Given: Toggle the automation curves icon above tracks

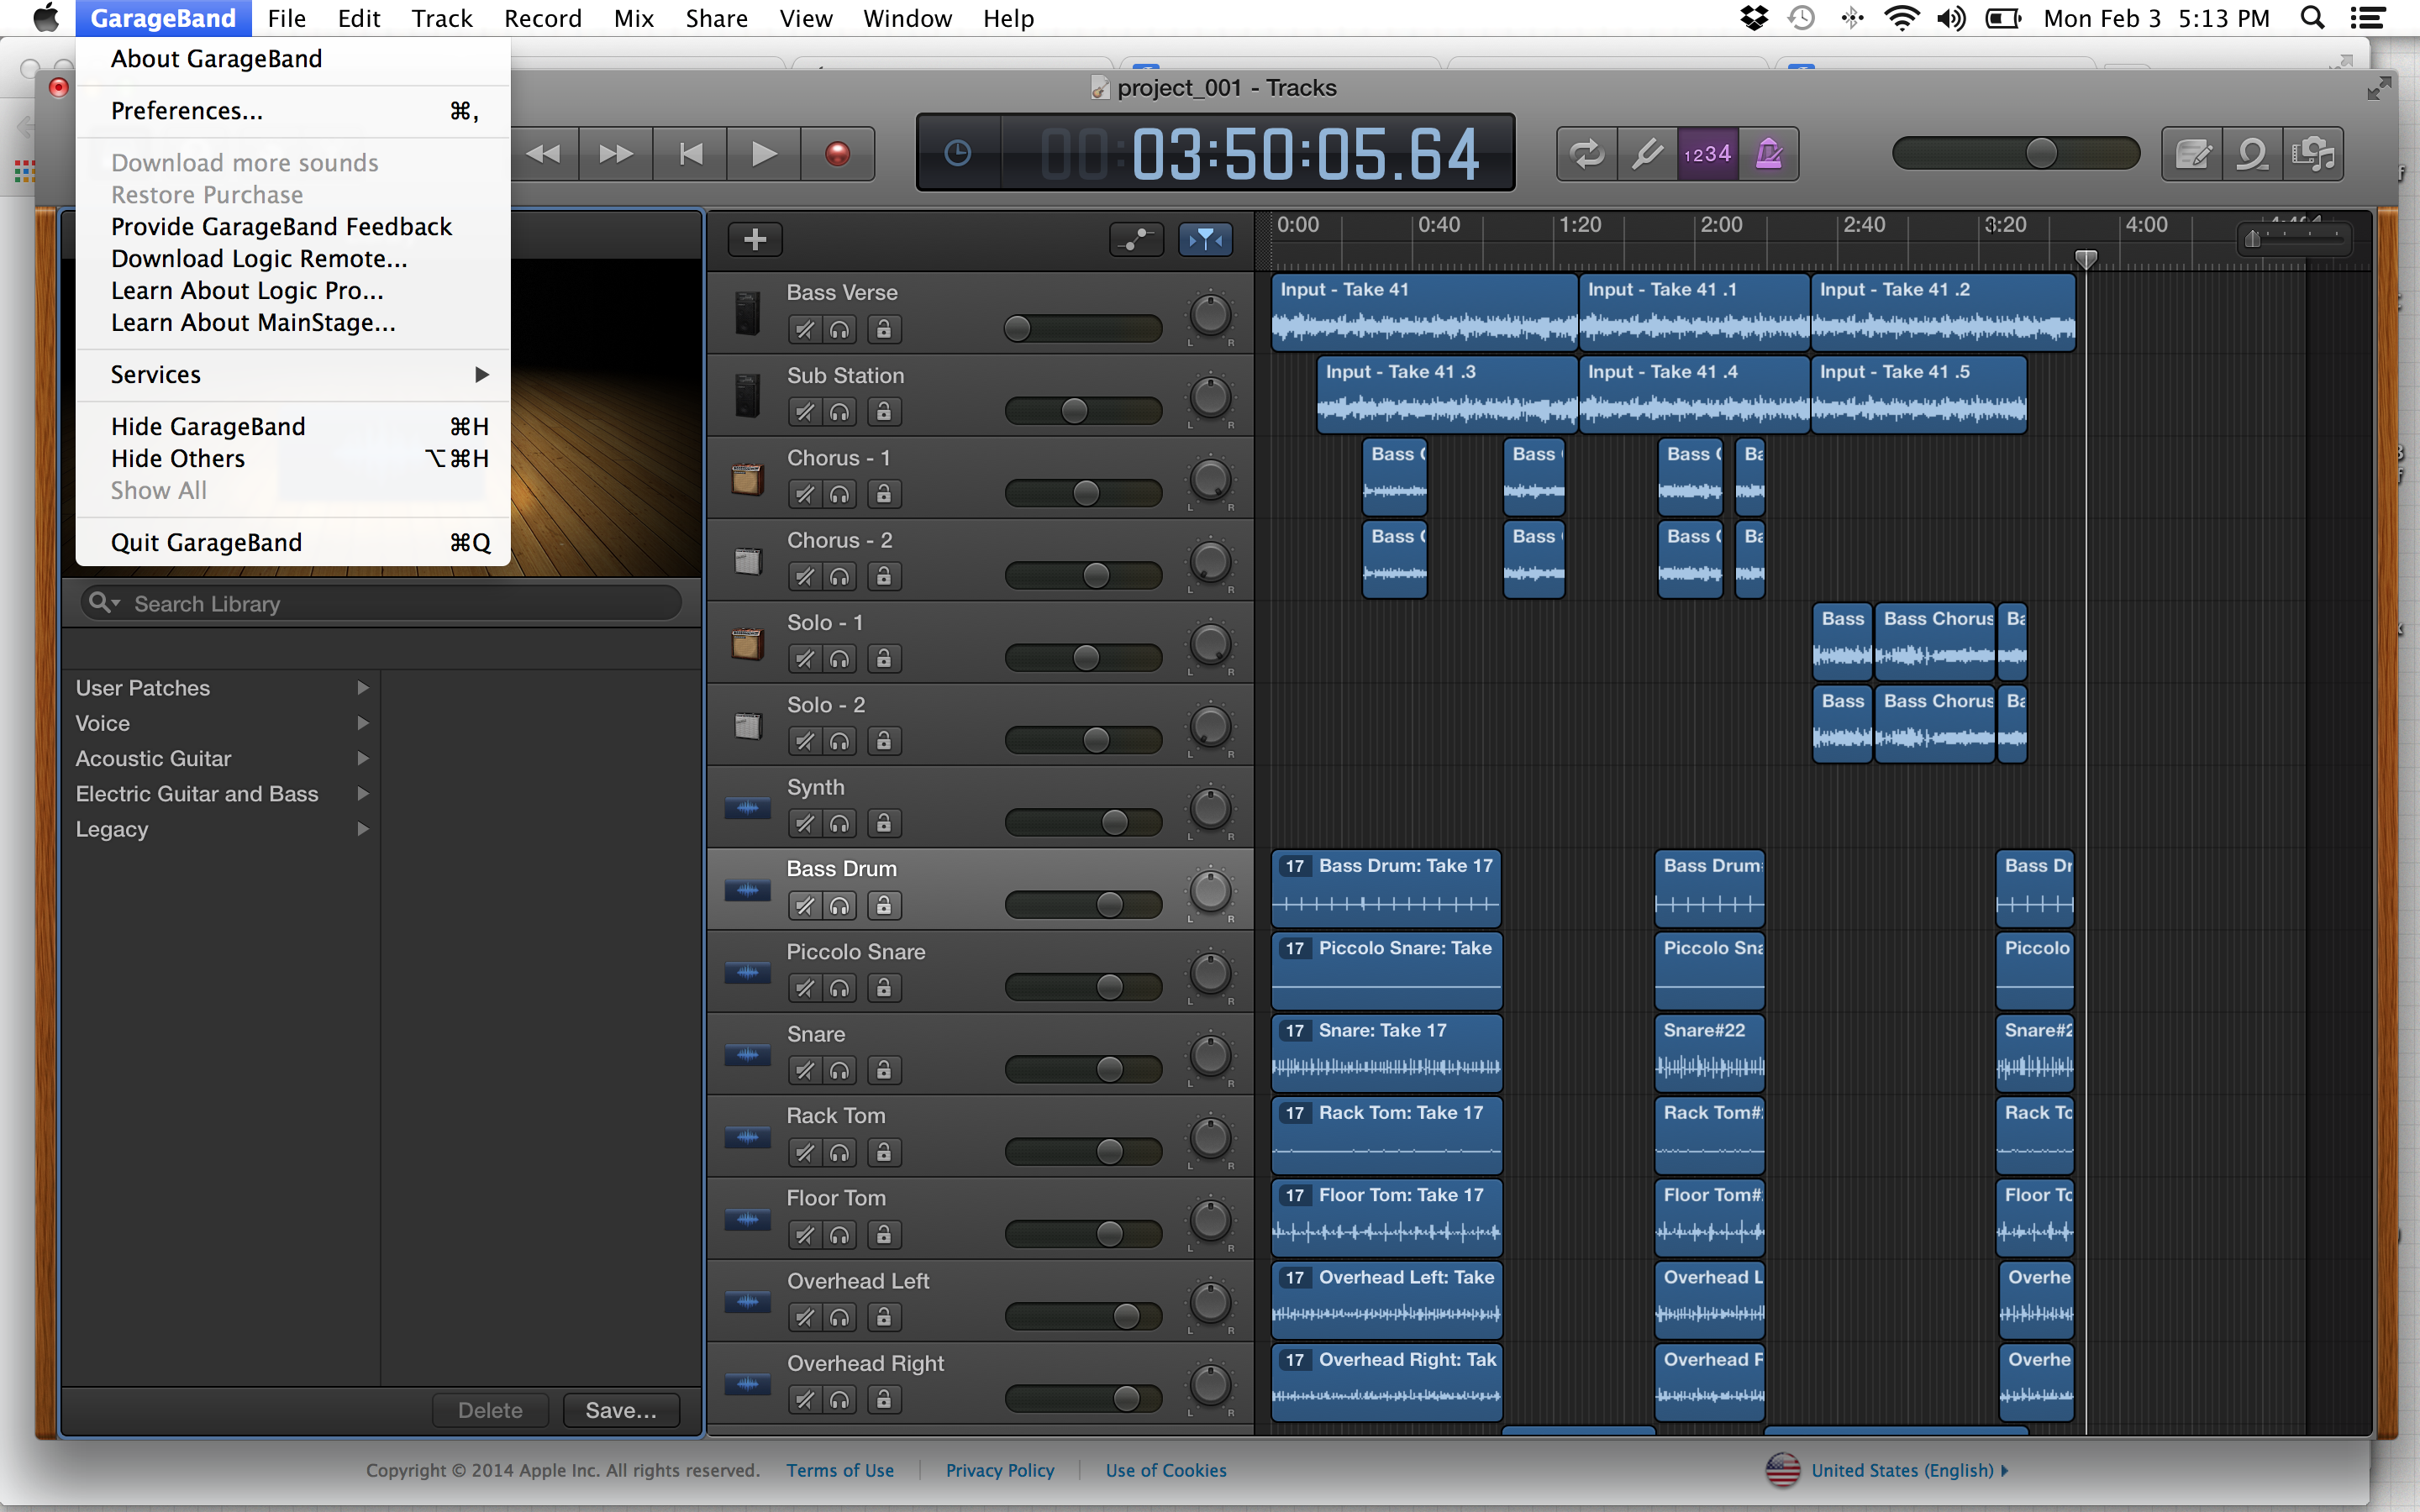Looking at the screenshot, I should (1136, 239).
